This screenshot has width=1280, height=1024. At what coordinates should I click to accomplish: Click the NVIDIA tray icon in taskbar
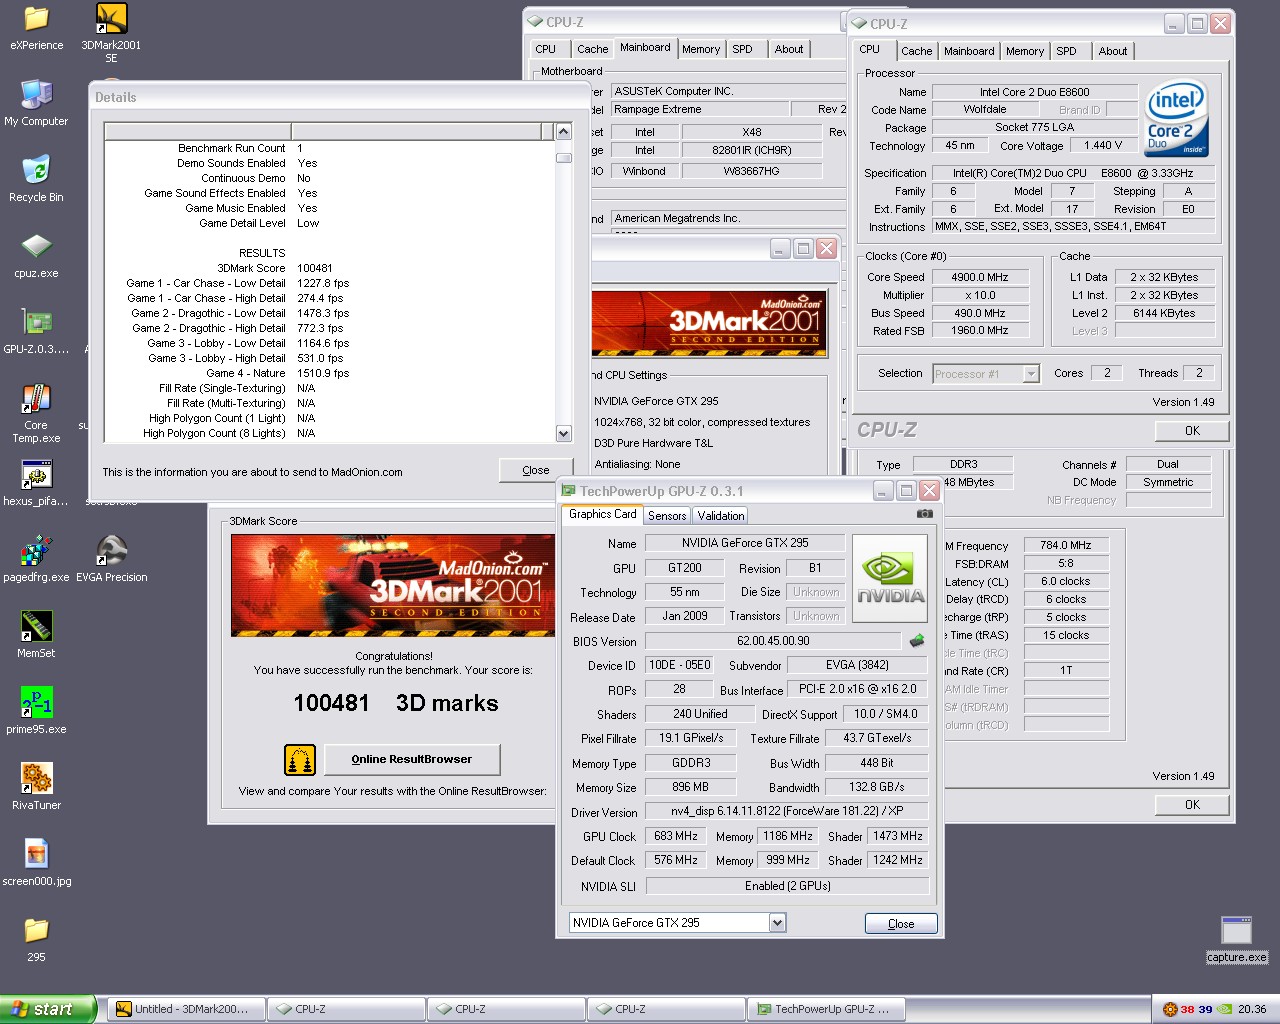coord(1224,1009)
